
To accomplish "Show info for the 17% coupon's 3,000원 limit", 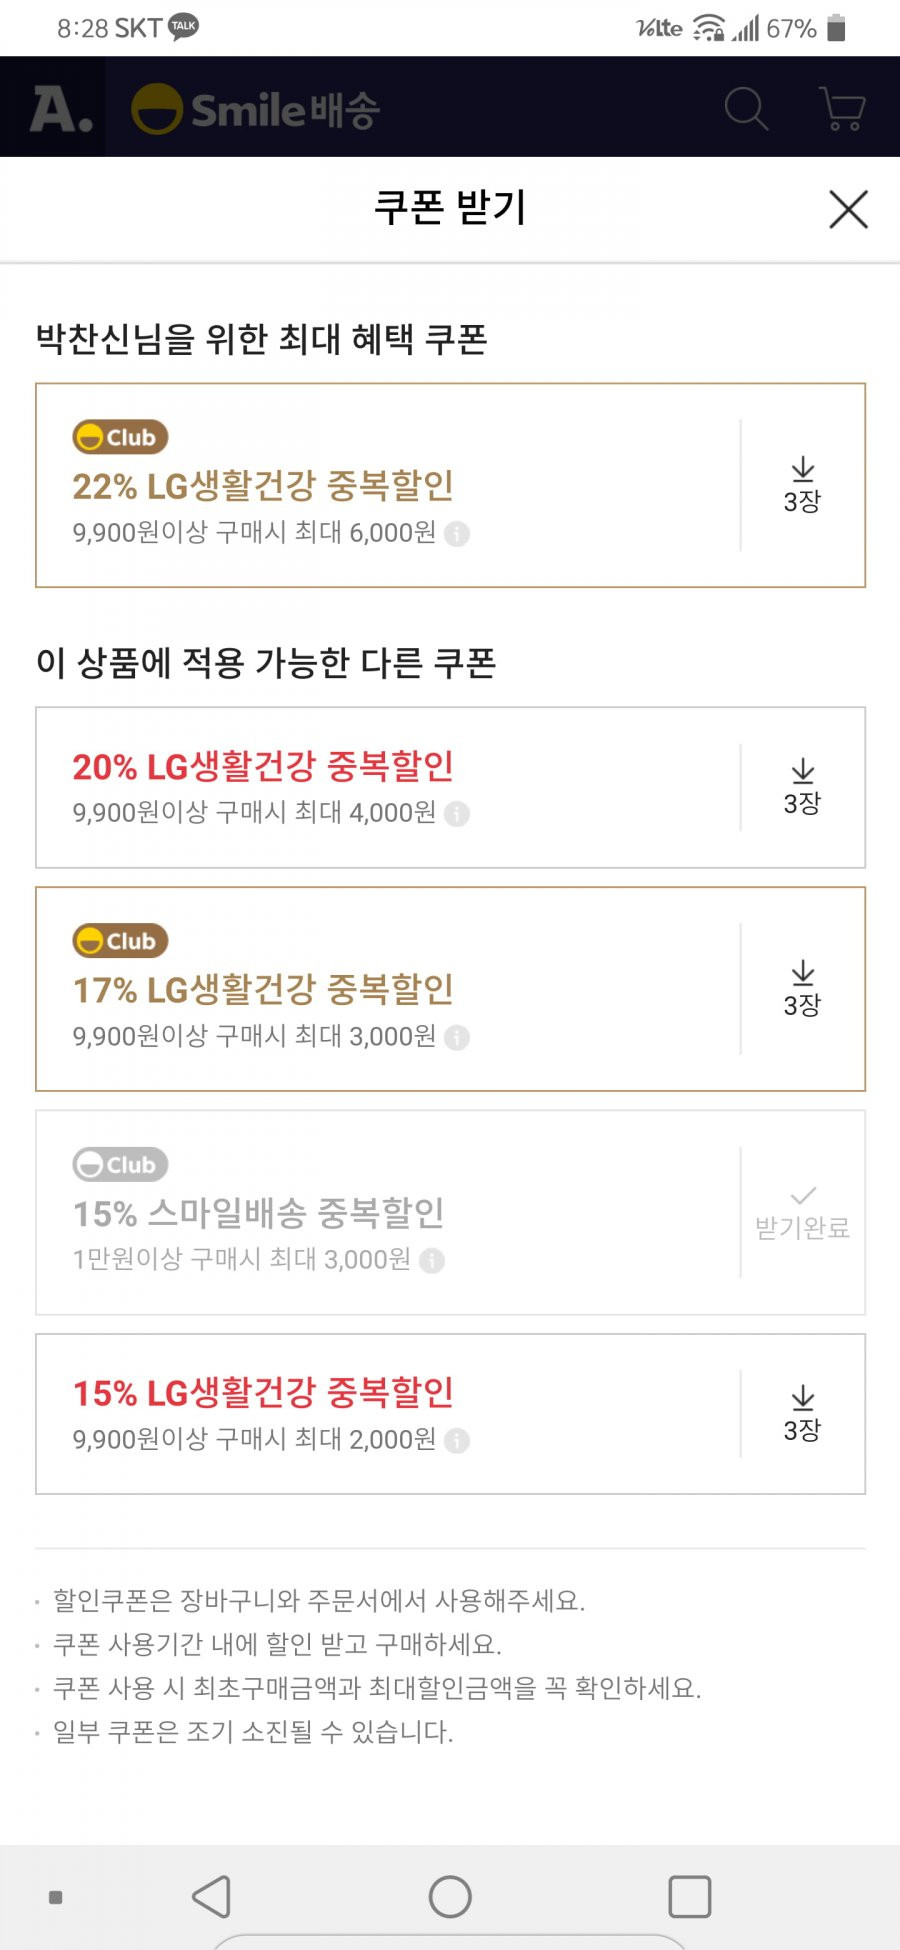I will pos(457,1038).
